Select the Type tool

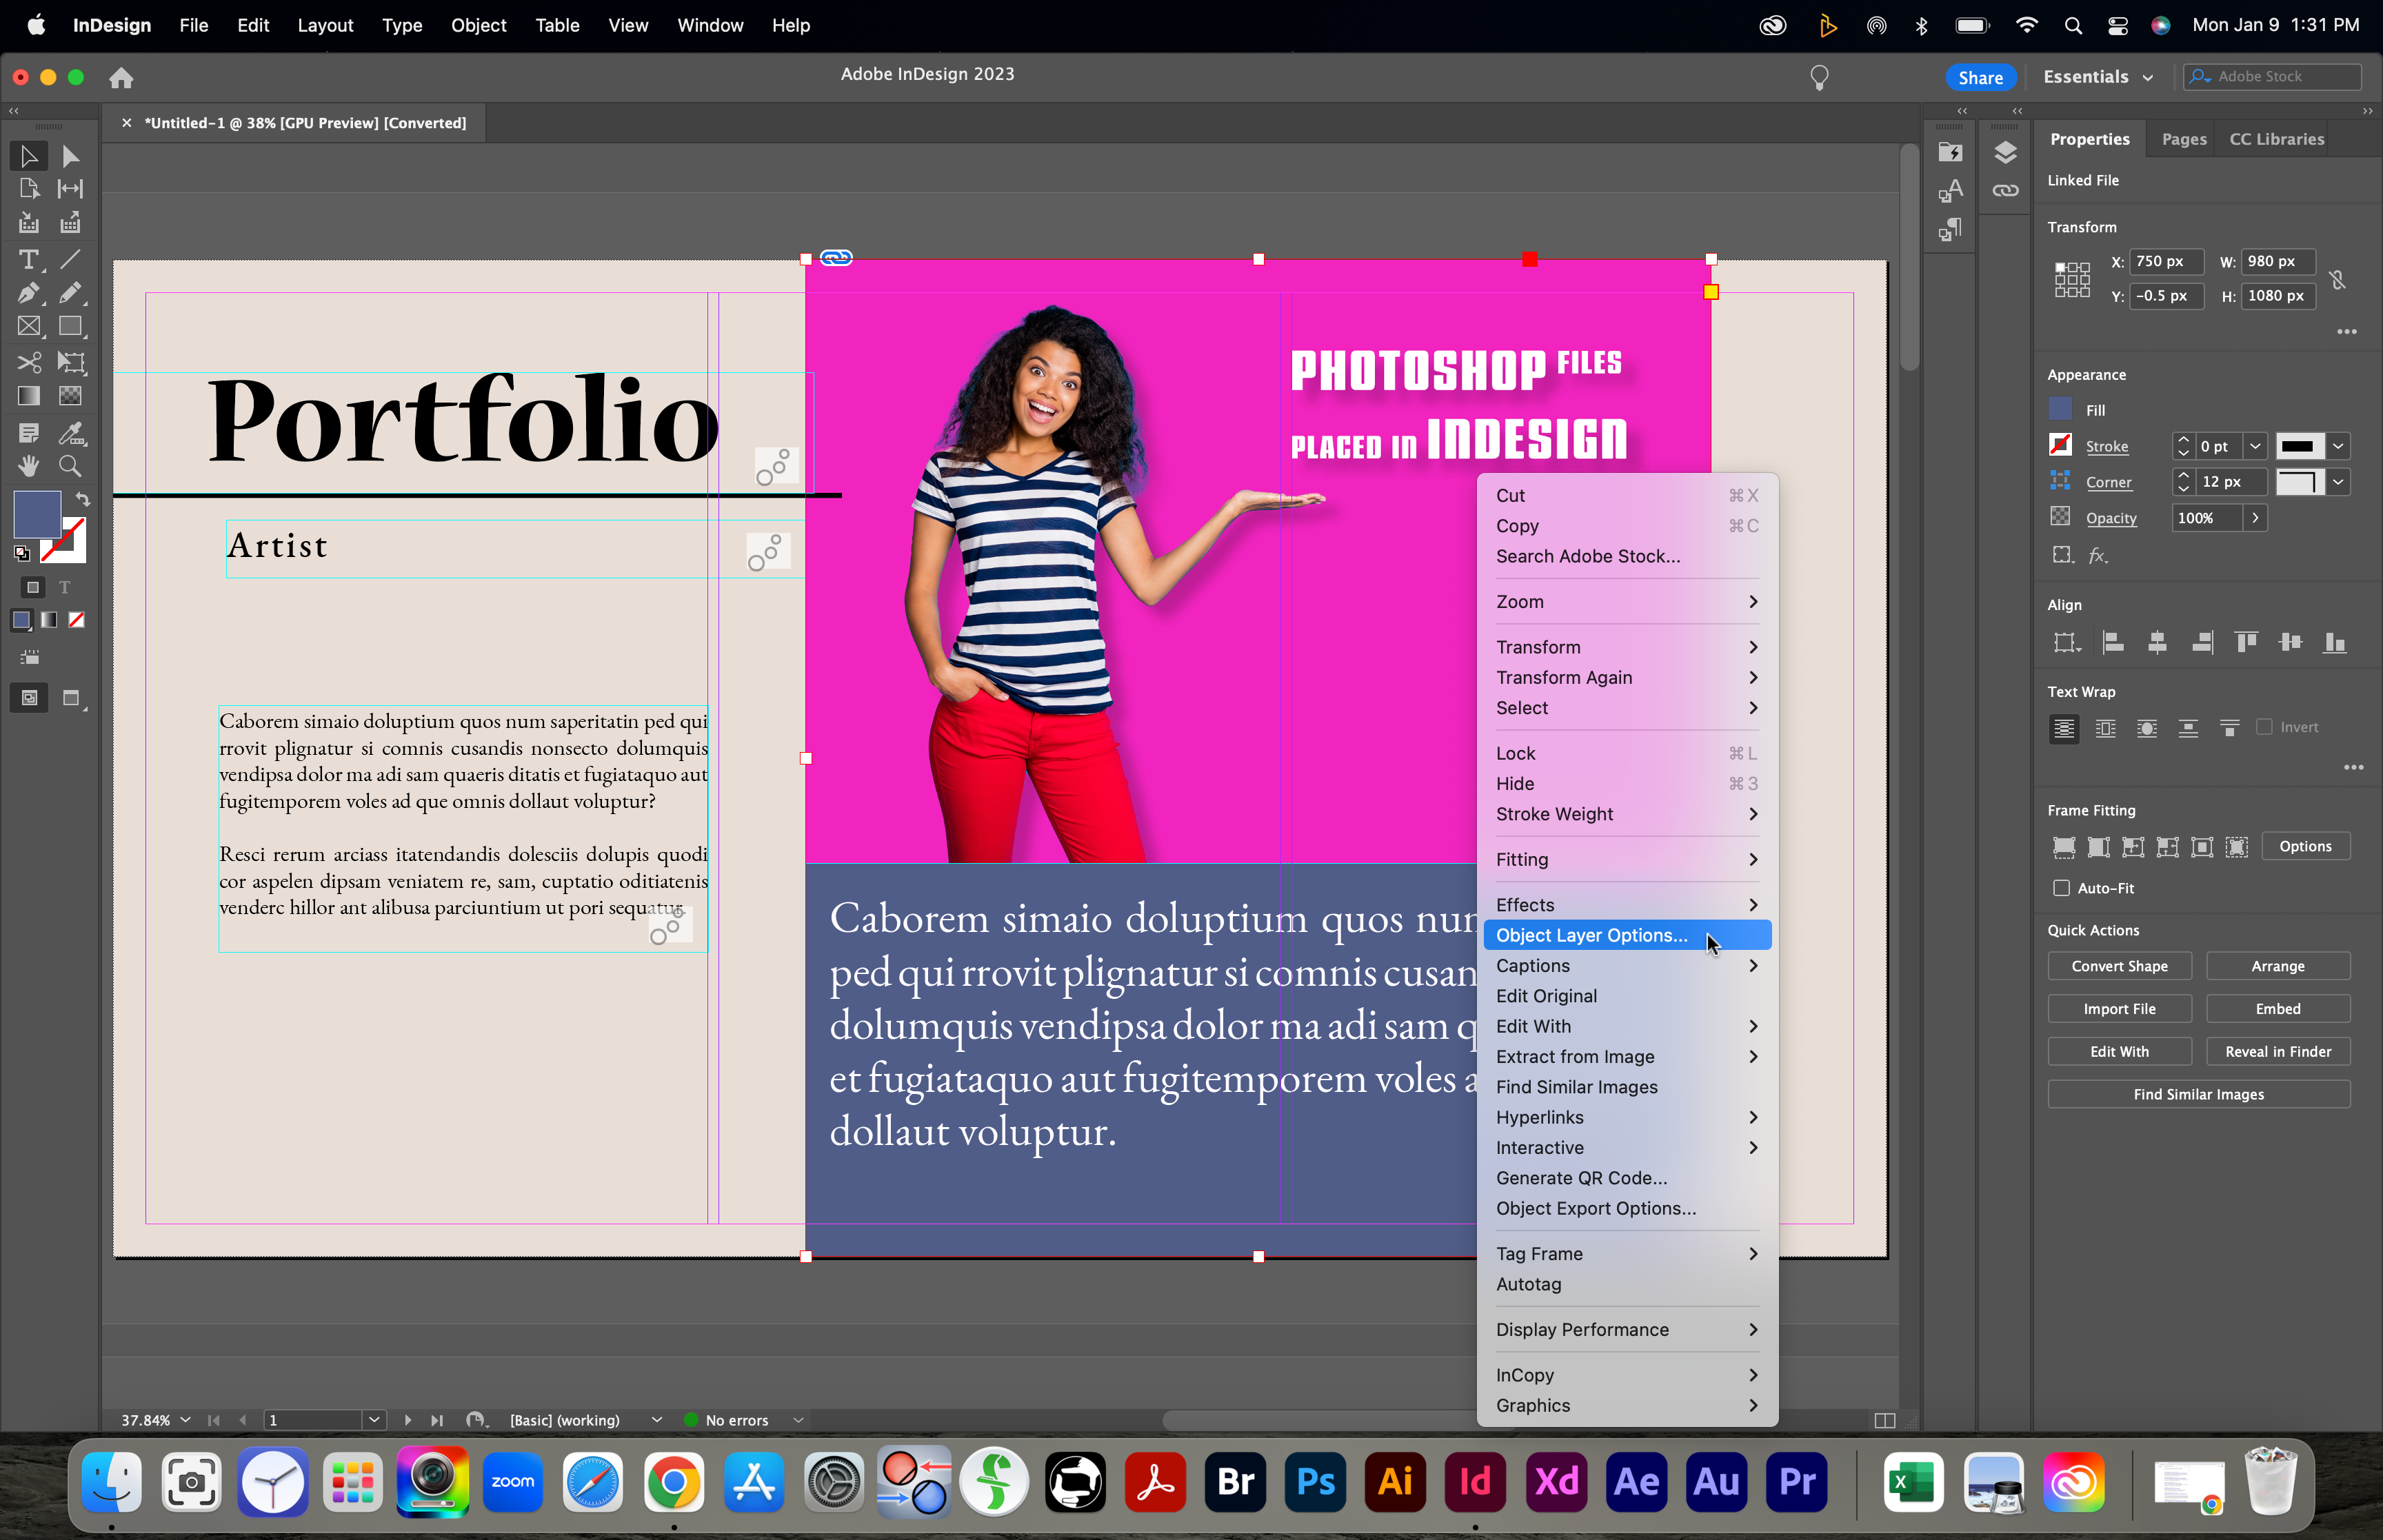tap(29, 260)
